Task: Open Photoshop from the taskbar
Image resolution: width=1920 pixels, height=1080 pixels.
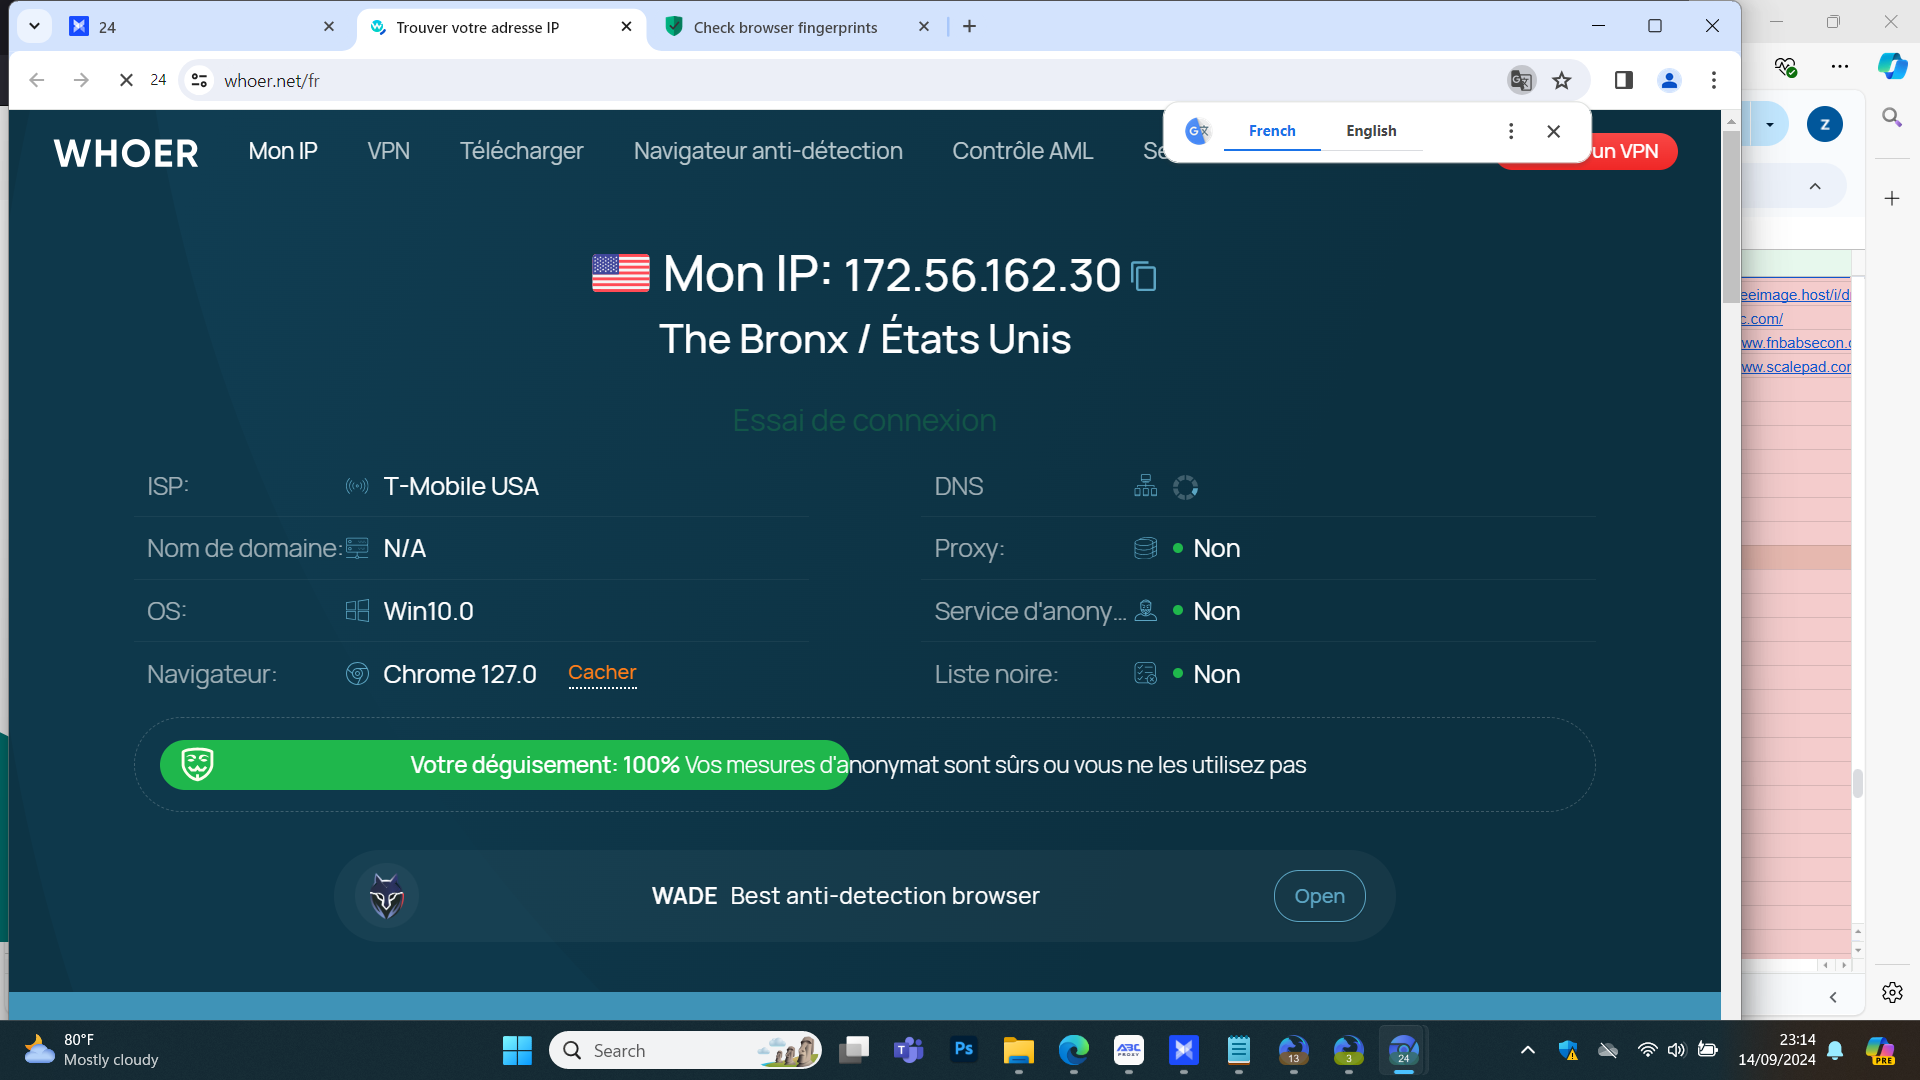Action: (963, 1050)
